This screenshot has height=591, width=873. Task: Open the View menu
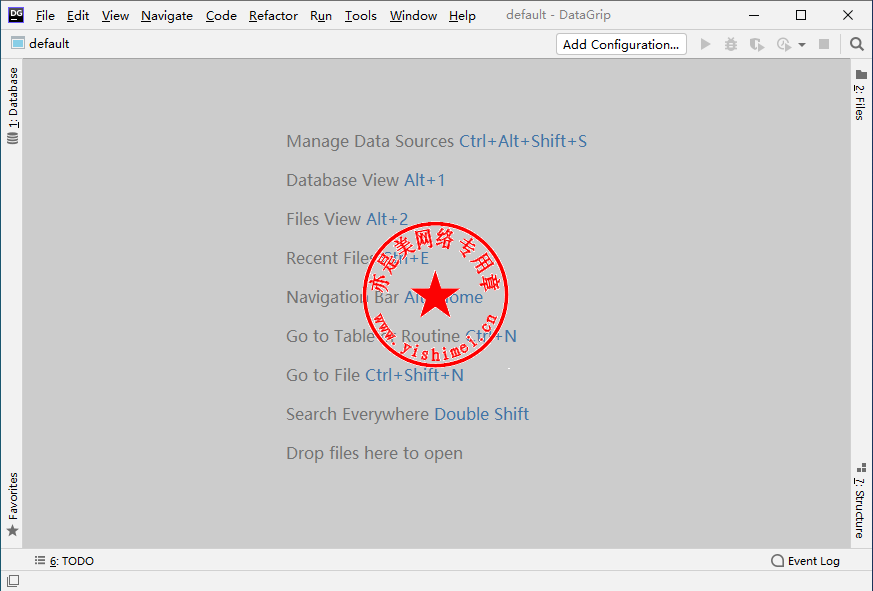pos(115,16)
